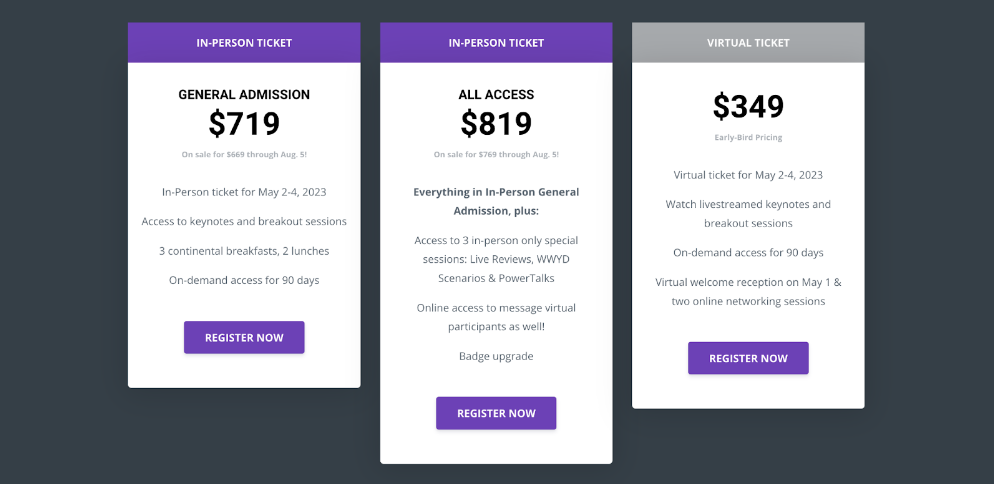The width and height of the screenshot is (994, 484).
Task: Click the Everything in In-Person General Admission text
Action: click(x=496, y=201)
